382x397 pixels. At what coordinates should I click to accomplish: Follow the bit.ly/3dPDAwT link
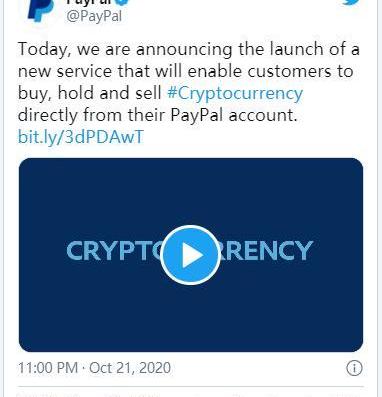(81, 137)
